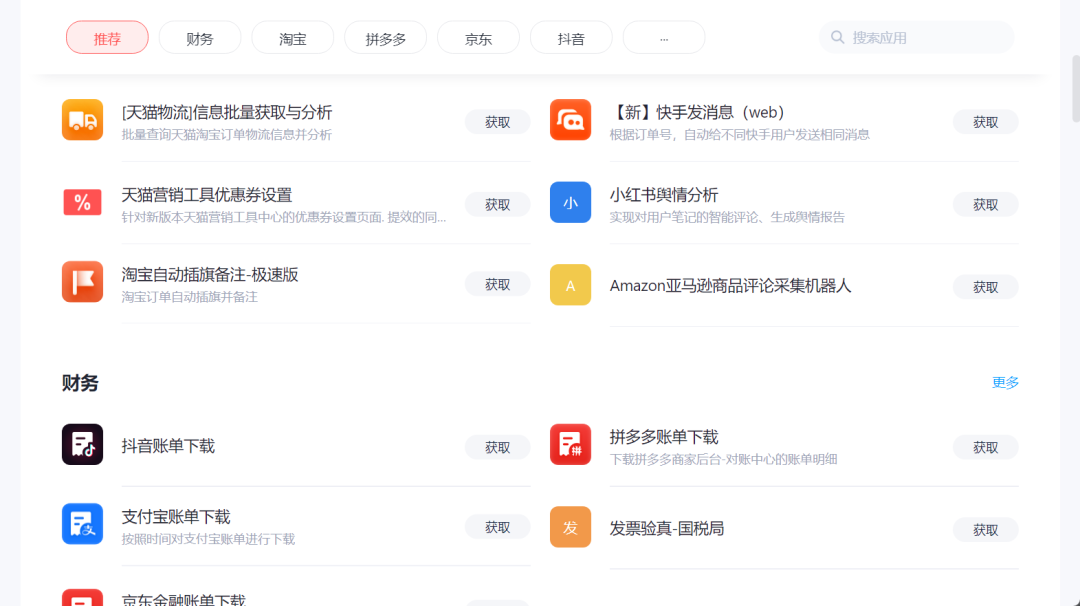The width and height of the screenshot is (1080, 606).
Task: Open the 京东金融账单下载 title
Action: (x=183, y=599)
